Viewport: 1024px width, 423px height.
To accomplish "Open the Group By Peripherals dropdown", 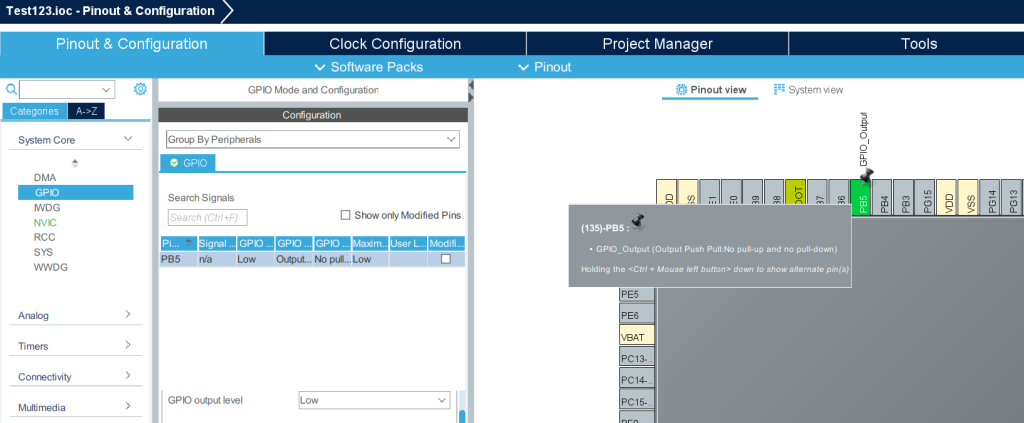I will tap(312, 140).
